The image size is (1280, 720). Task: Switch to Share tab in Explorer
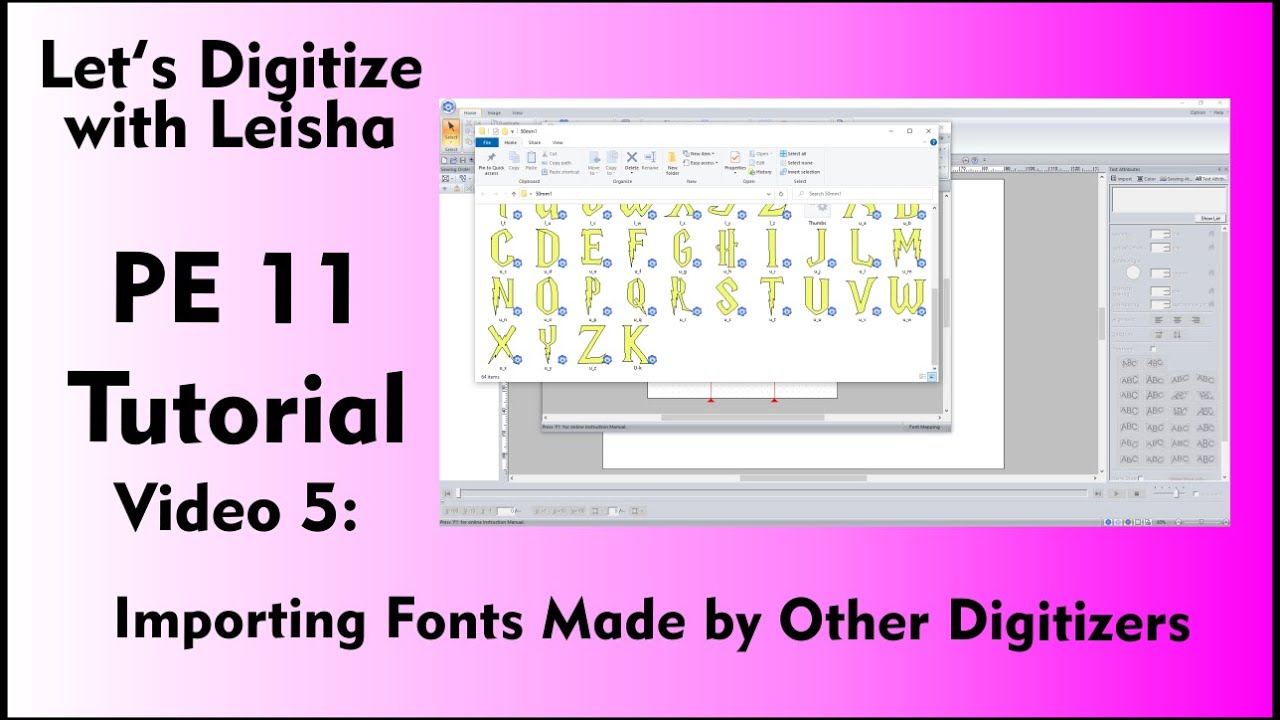click(534, 142)
